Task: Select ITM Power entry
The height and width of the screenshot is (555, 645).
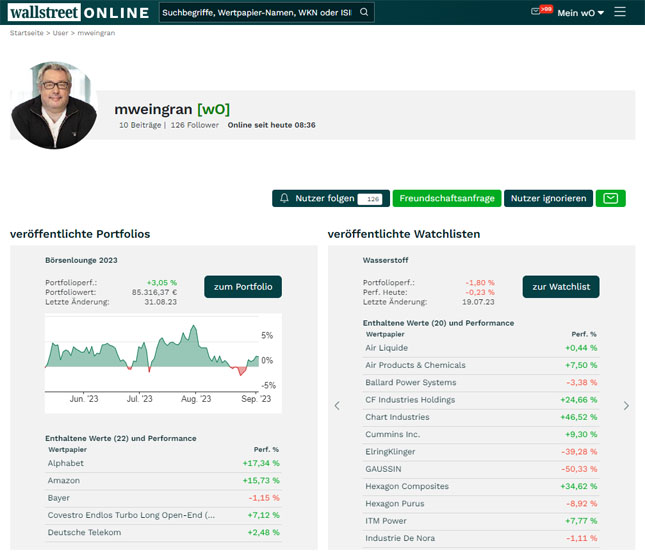Action: [481, 521]
